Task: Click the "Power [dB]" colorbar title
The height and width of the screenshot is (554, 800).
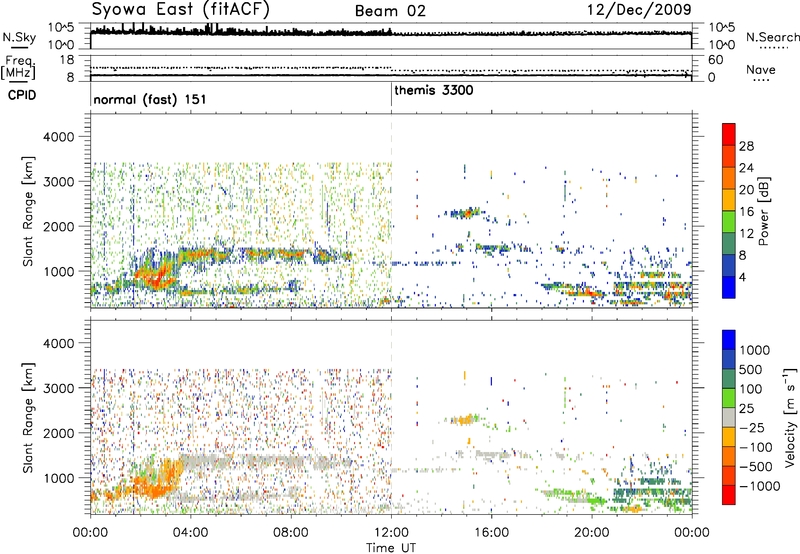Action: coord(763,211)
